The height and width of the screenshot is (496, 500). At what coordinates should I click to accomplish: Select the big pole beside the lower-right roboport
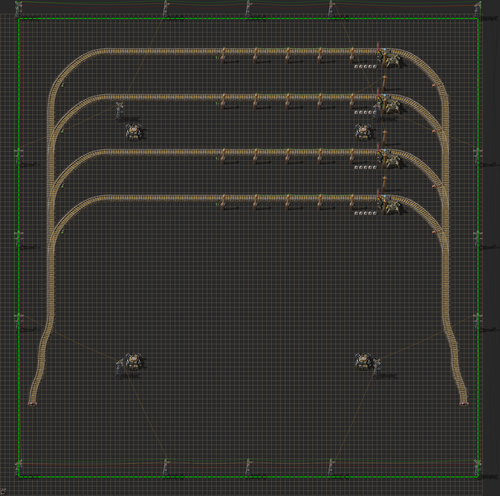click(377, 368)
